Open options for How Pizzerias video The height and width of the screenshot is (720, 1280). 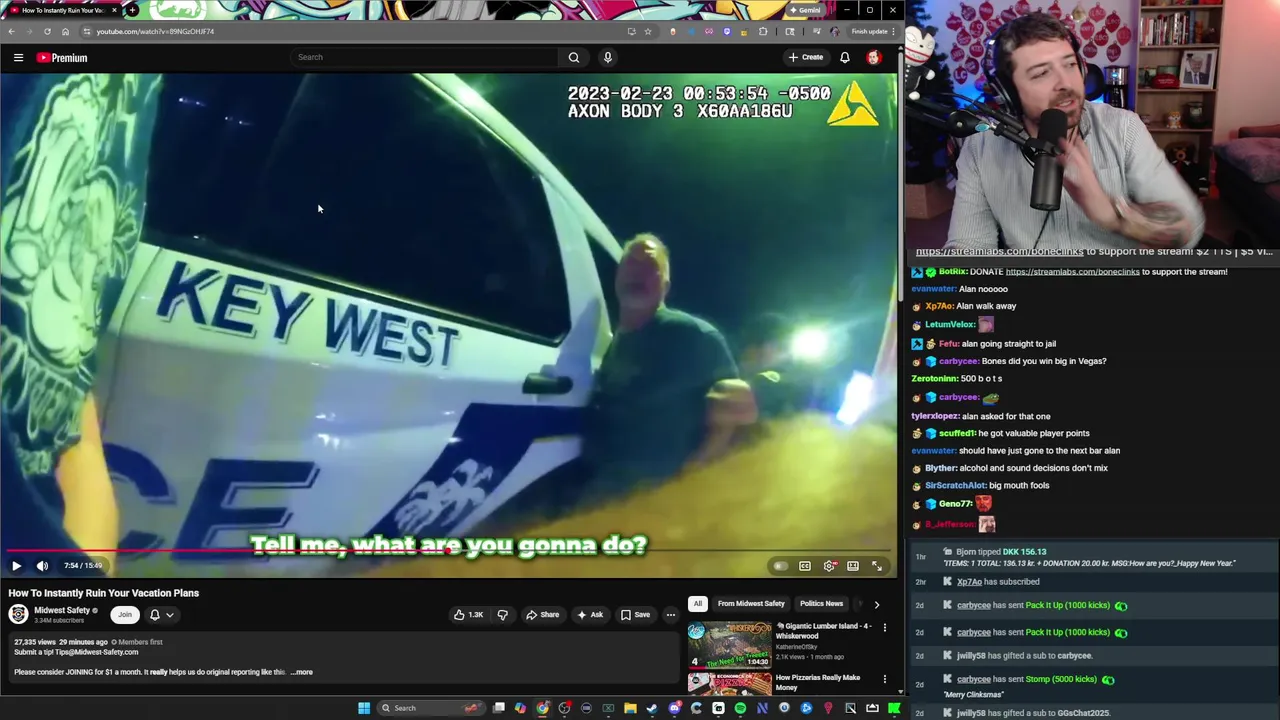[884, 680]
